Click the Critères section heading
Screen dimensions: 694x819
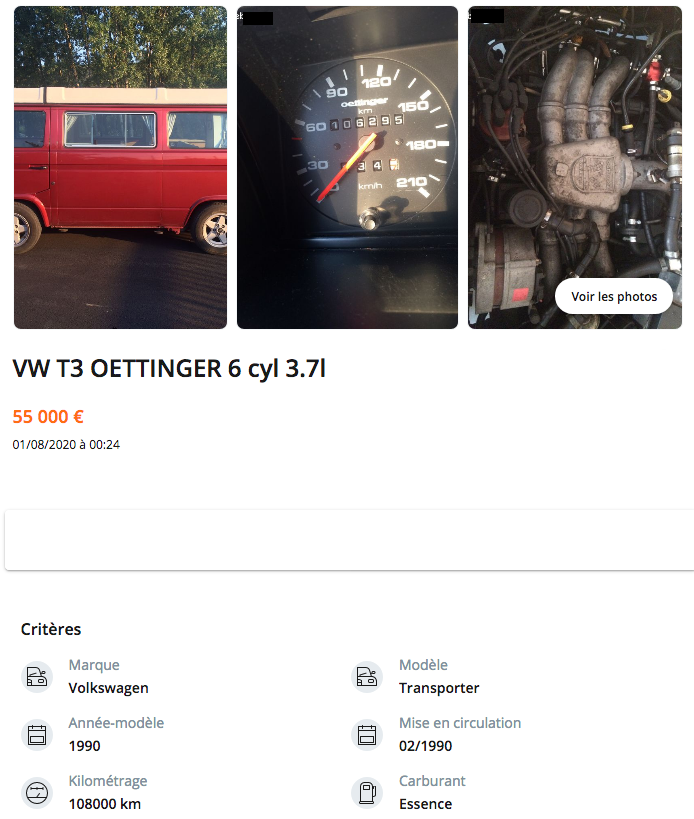click(51, 629)
